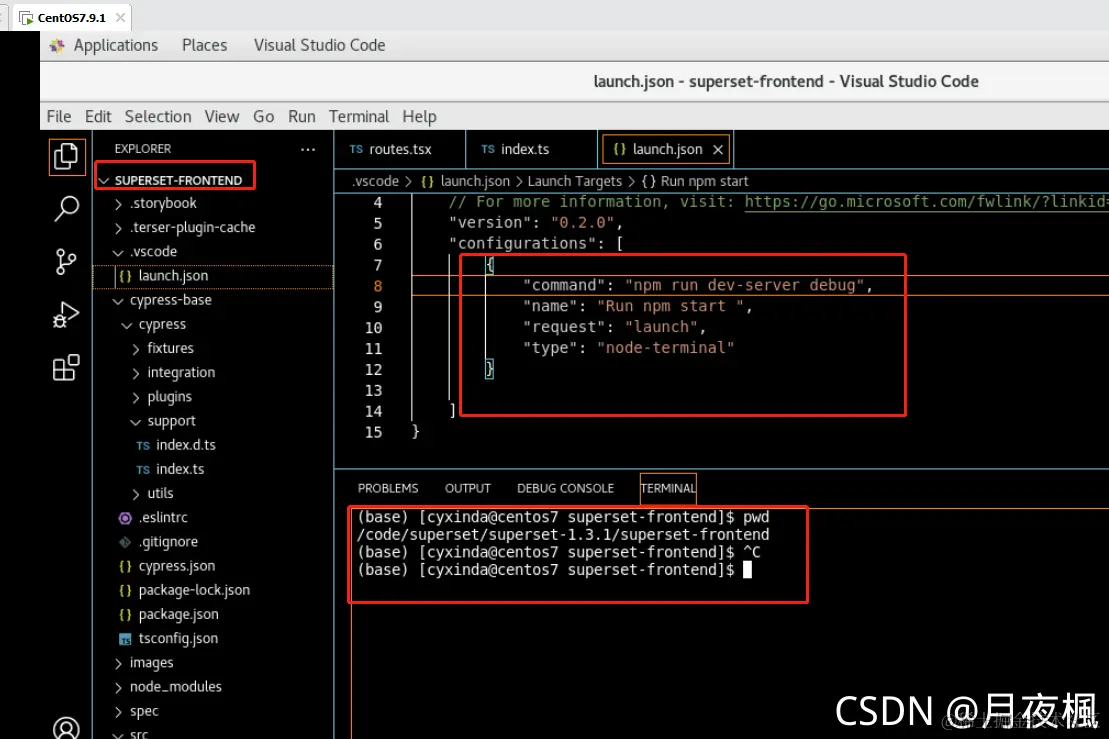The height and width of the screenshot is (739, 1109).
Task: Click line number 8 in gutter
Action: [378, 286]
